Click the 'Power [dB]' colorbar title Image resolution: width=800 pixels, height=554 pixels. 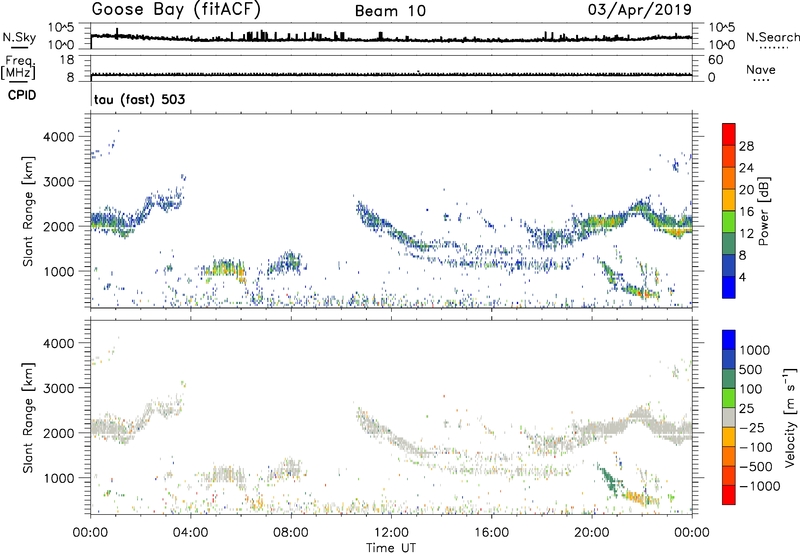pos(764,211)
